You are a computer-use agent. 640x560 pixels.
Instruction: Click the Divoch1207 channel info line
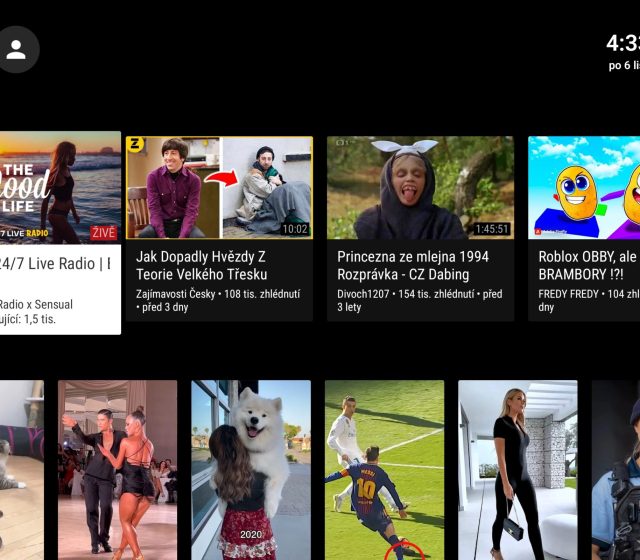coord(418,301)
